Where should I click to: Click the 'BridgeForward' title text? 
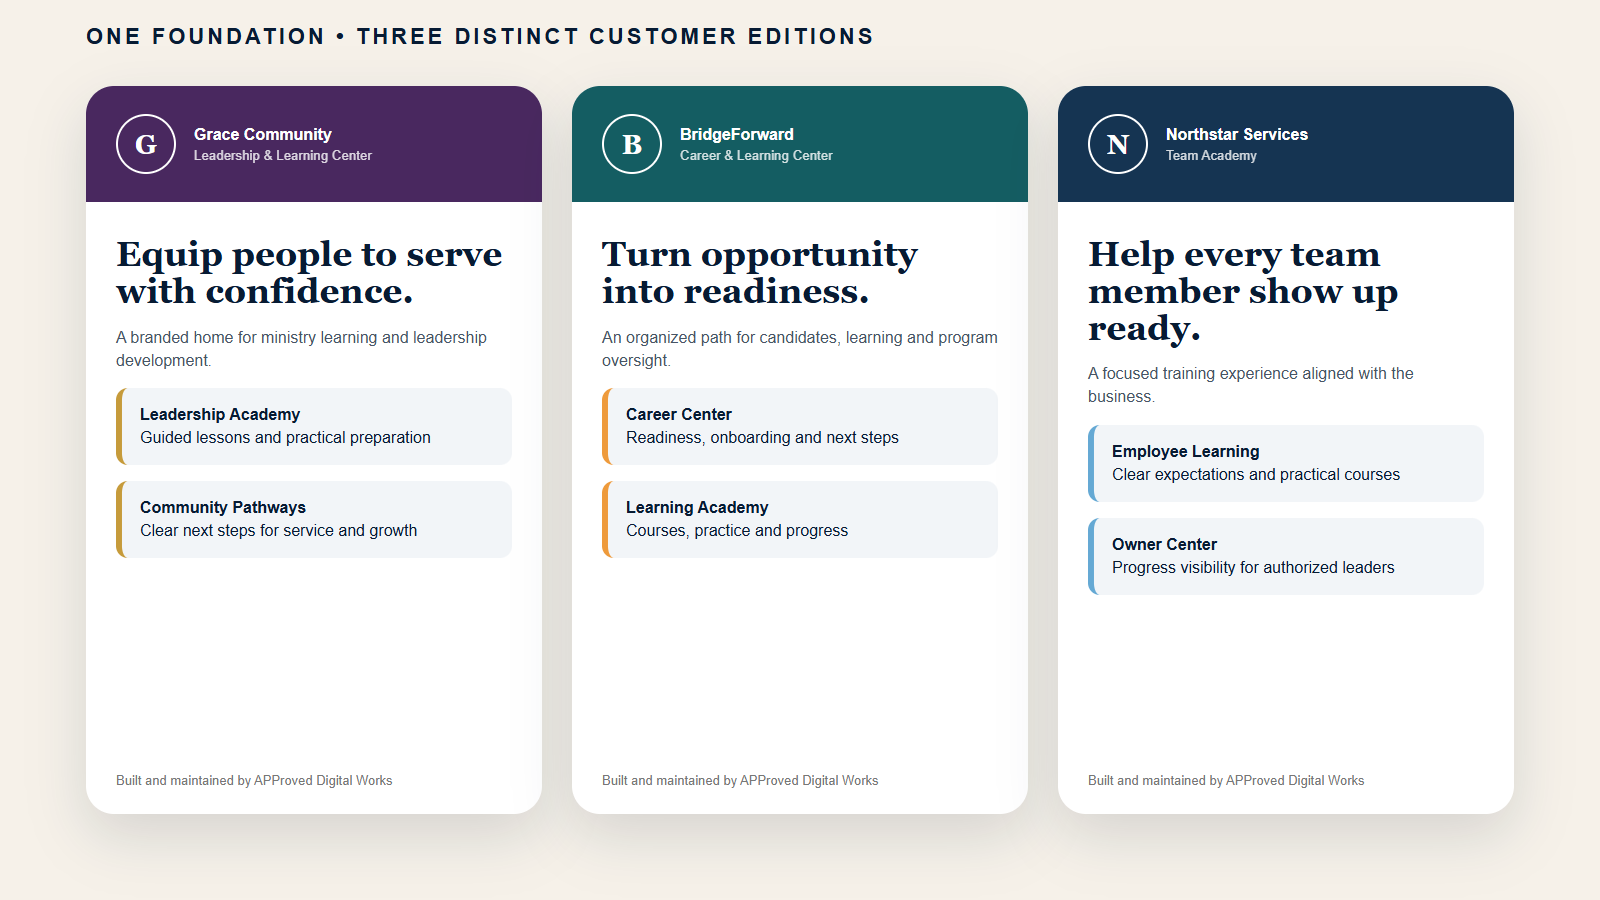737,134
